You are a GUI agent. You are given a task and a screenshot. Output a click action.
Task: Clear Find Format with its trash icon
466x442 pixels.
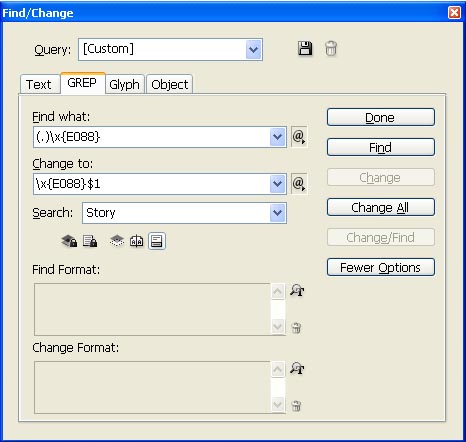point(296,328)
